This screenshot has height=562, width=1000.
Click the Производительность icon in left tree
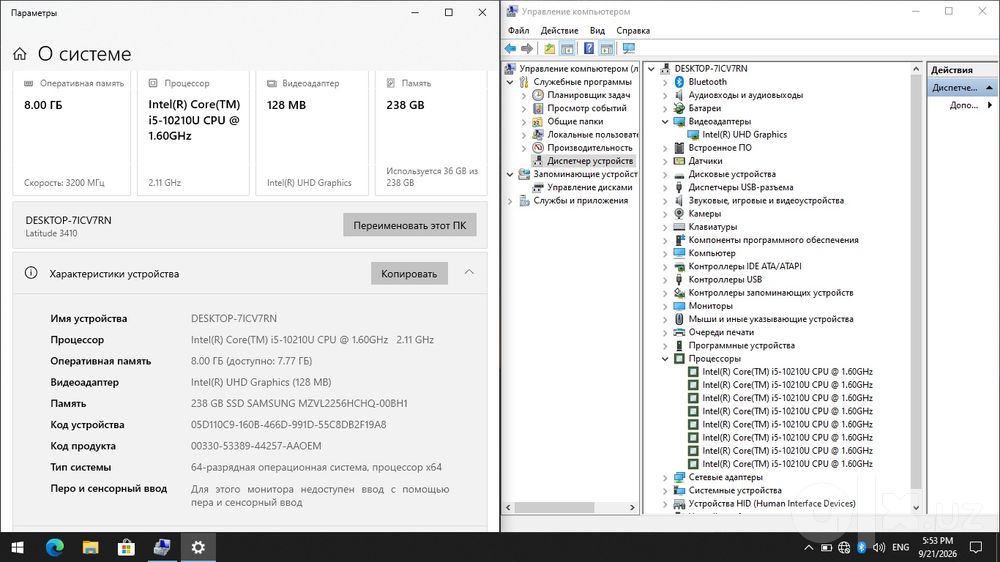538,148
